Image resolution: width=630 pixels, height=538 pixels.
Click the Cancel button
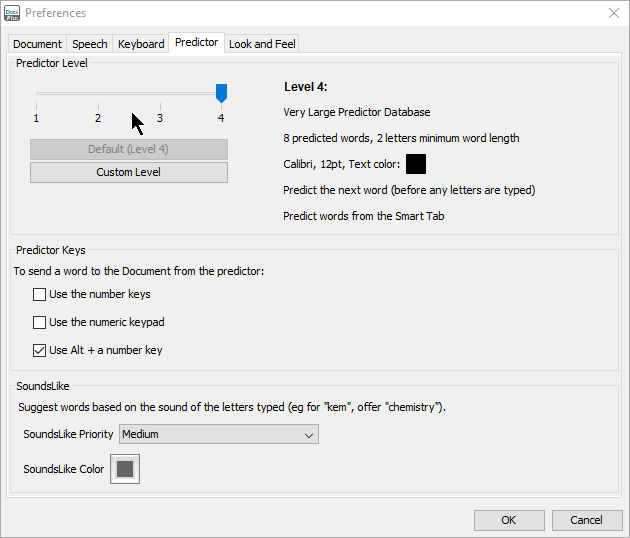586,520
